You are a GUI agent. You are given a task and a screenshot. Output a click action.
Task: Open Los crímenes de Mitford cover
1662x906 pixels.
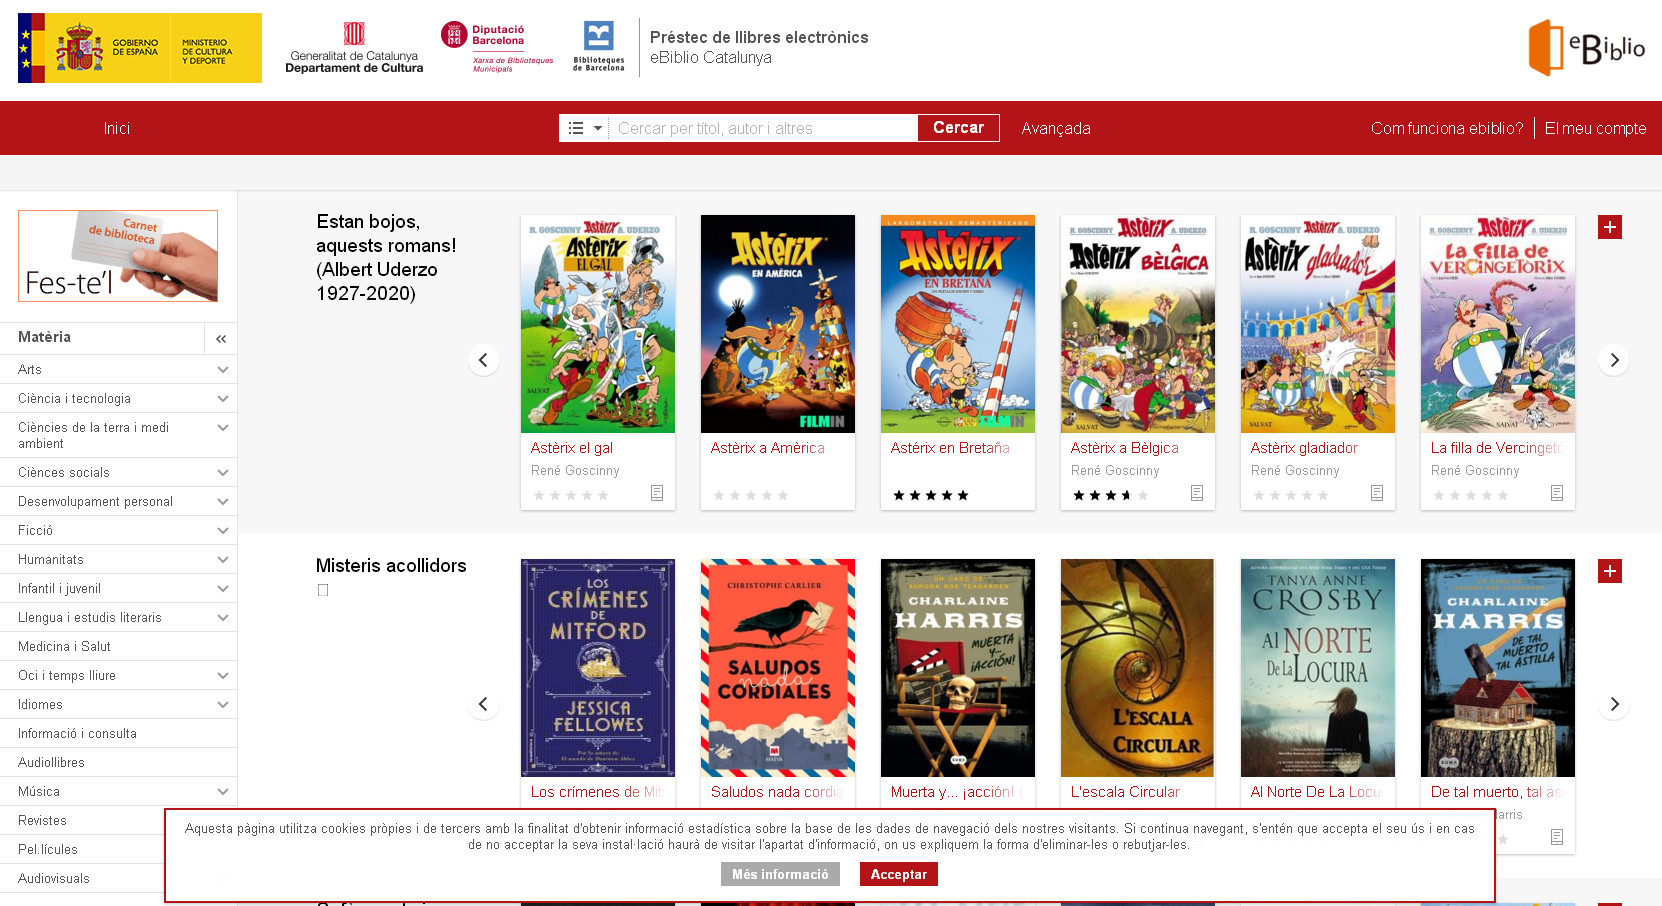(598, 668)
